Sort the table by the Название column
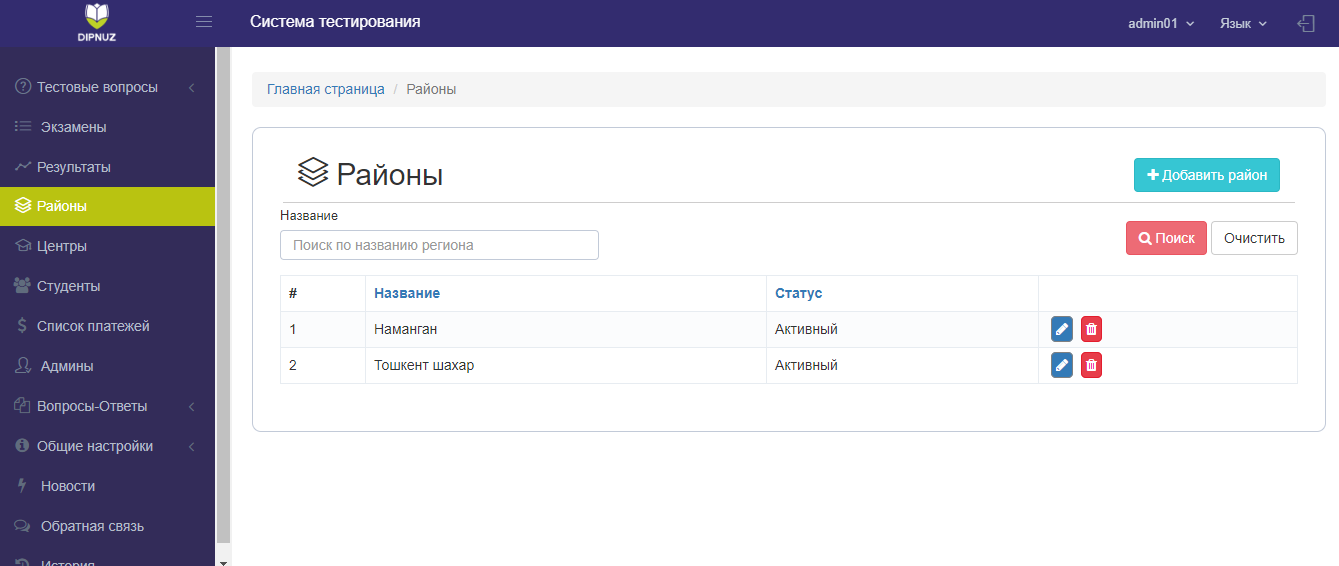This screenshot has width=1339, height=566. coord(407,293)
